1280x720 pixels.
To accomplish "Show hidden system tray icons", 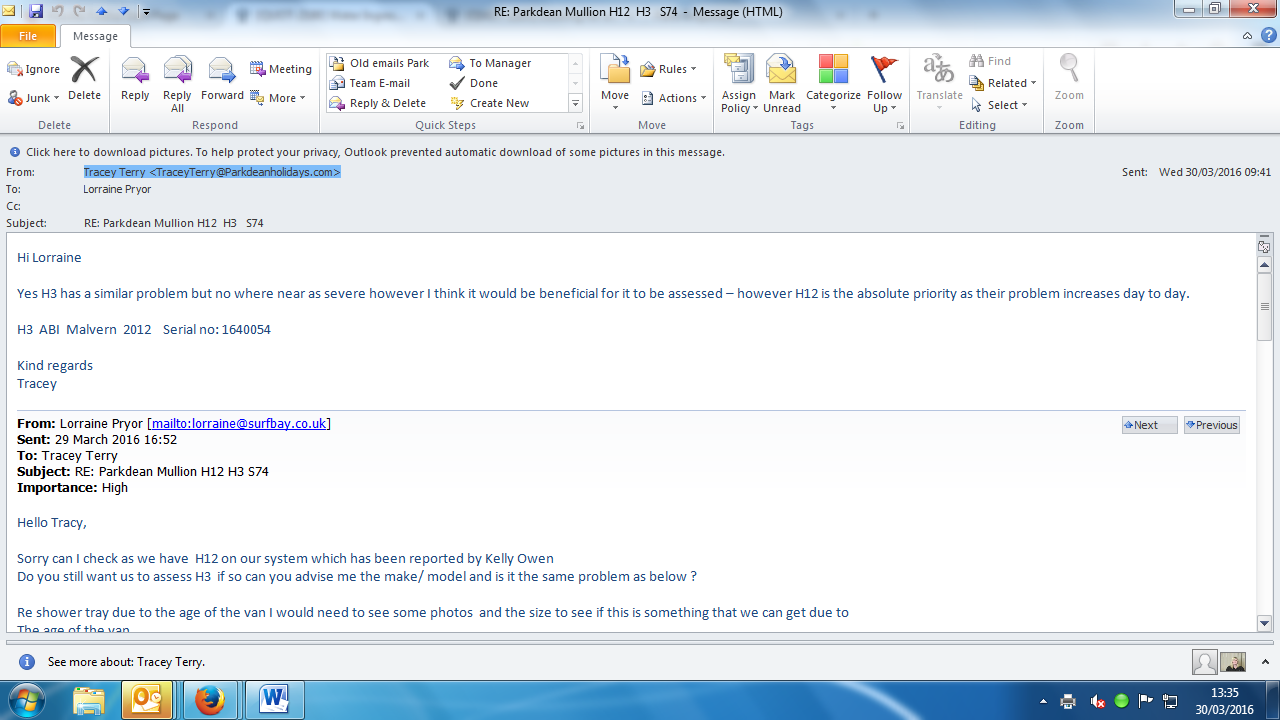I will click(1044, 701).
